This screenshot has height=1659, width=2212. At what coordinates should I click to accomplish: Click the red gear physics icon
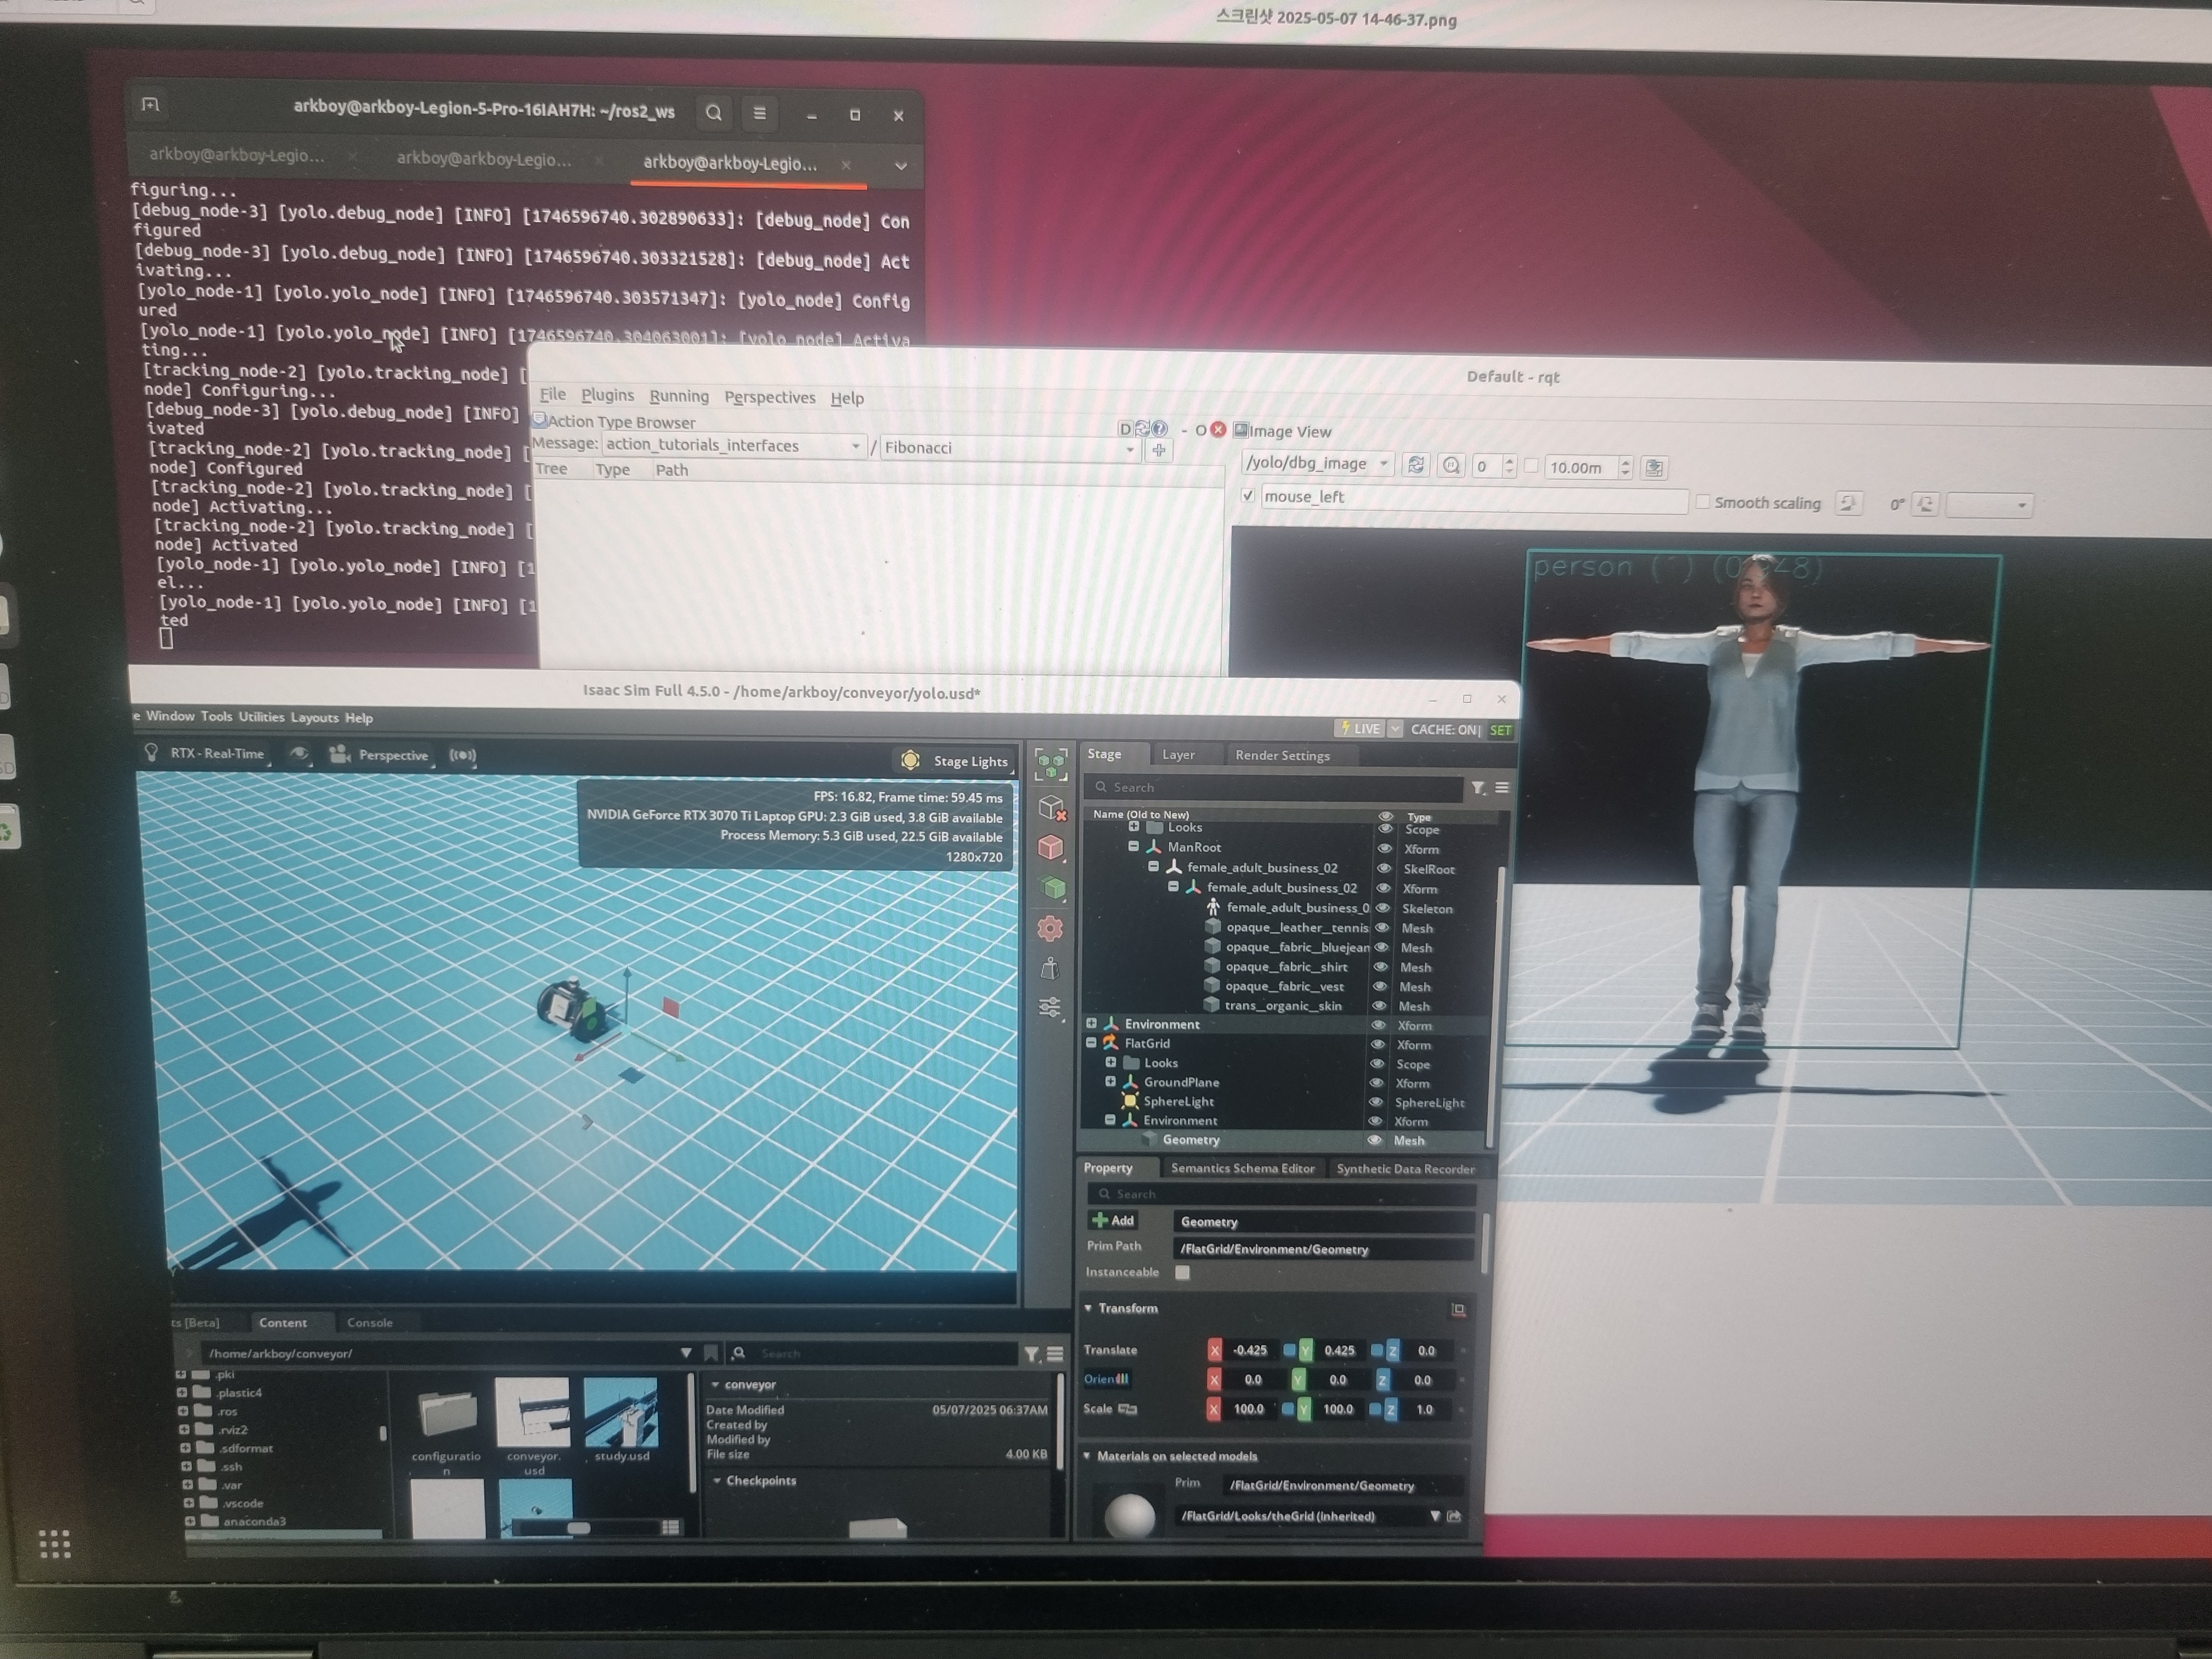pyautogui.click(x=1050, y=929)
